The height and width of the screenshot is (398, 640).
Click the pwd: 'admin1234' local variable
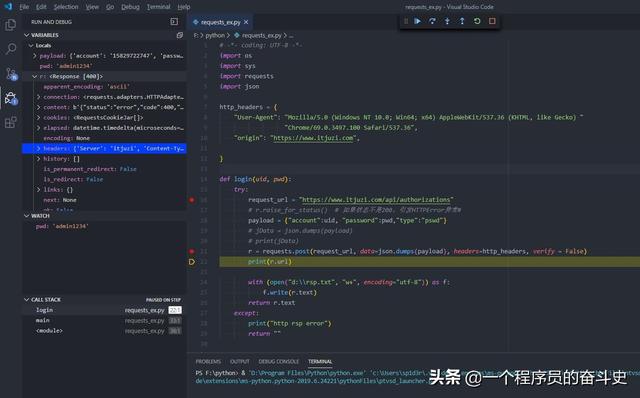pyautogui.click(x=104, y=66)
